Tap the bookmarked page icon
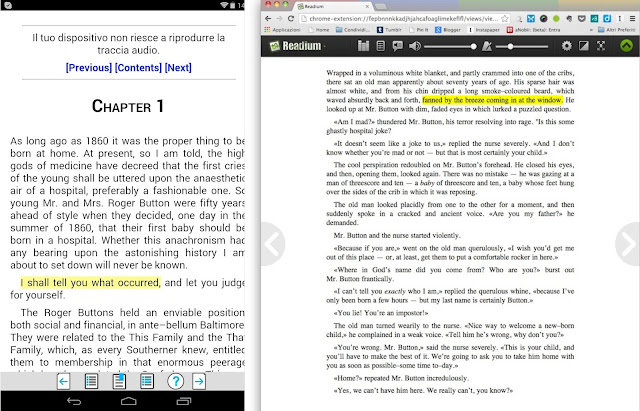This screenshot has height=411, width=640. click(x=119, y=381)
